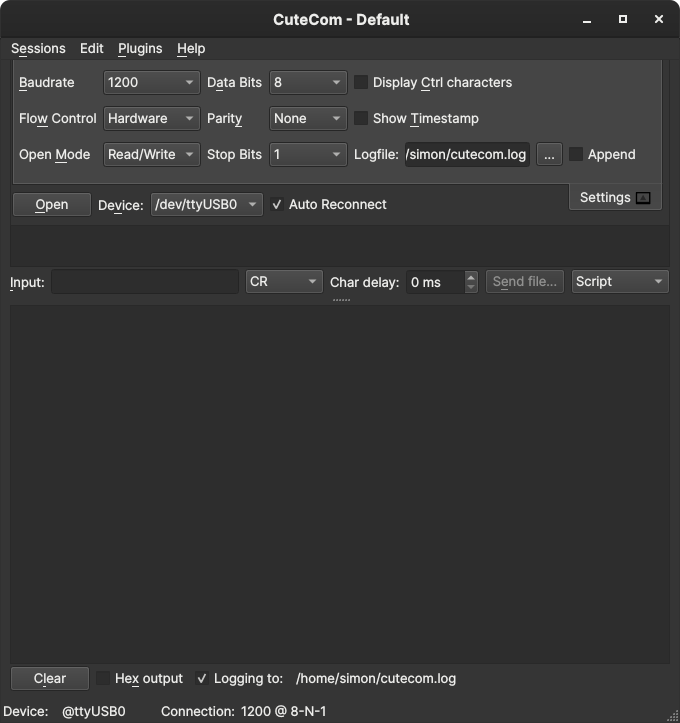Open the Sessions menu
The height and width of the screenshot is (723, 680).
(38, 48)
